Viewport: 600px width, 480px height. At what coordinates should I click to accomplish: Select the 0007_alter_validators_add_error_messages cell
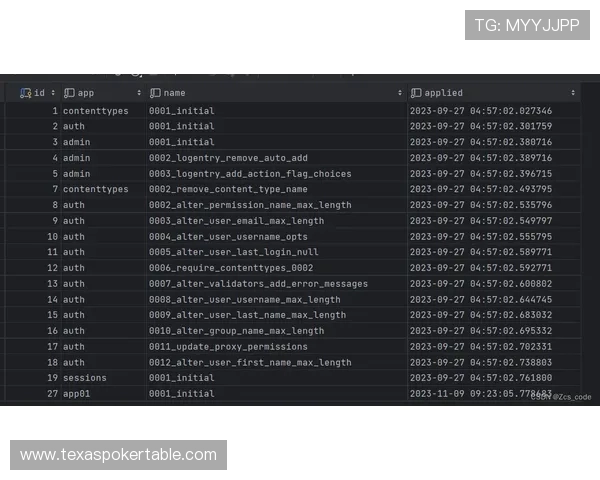pyautogui.click(x=258, y=284)
